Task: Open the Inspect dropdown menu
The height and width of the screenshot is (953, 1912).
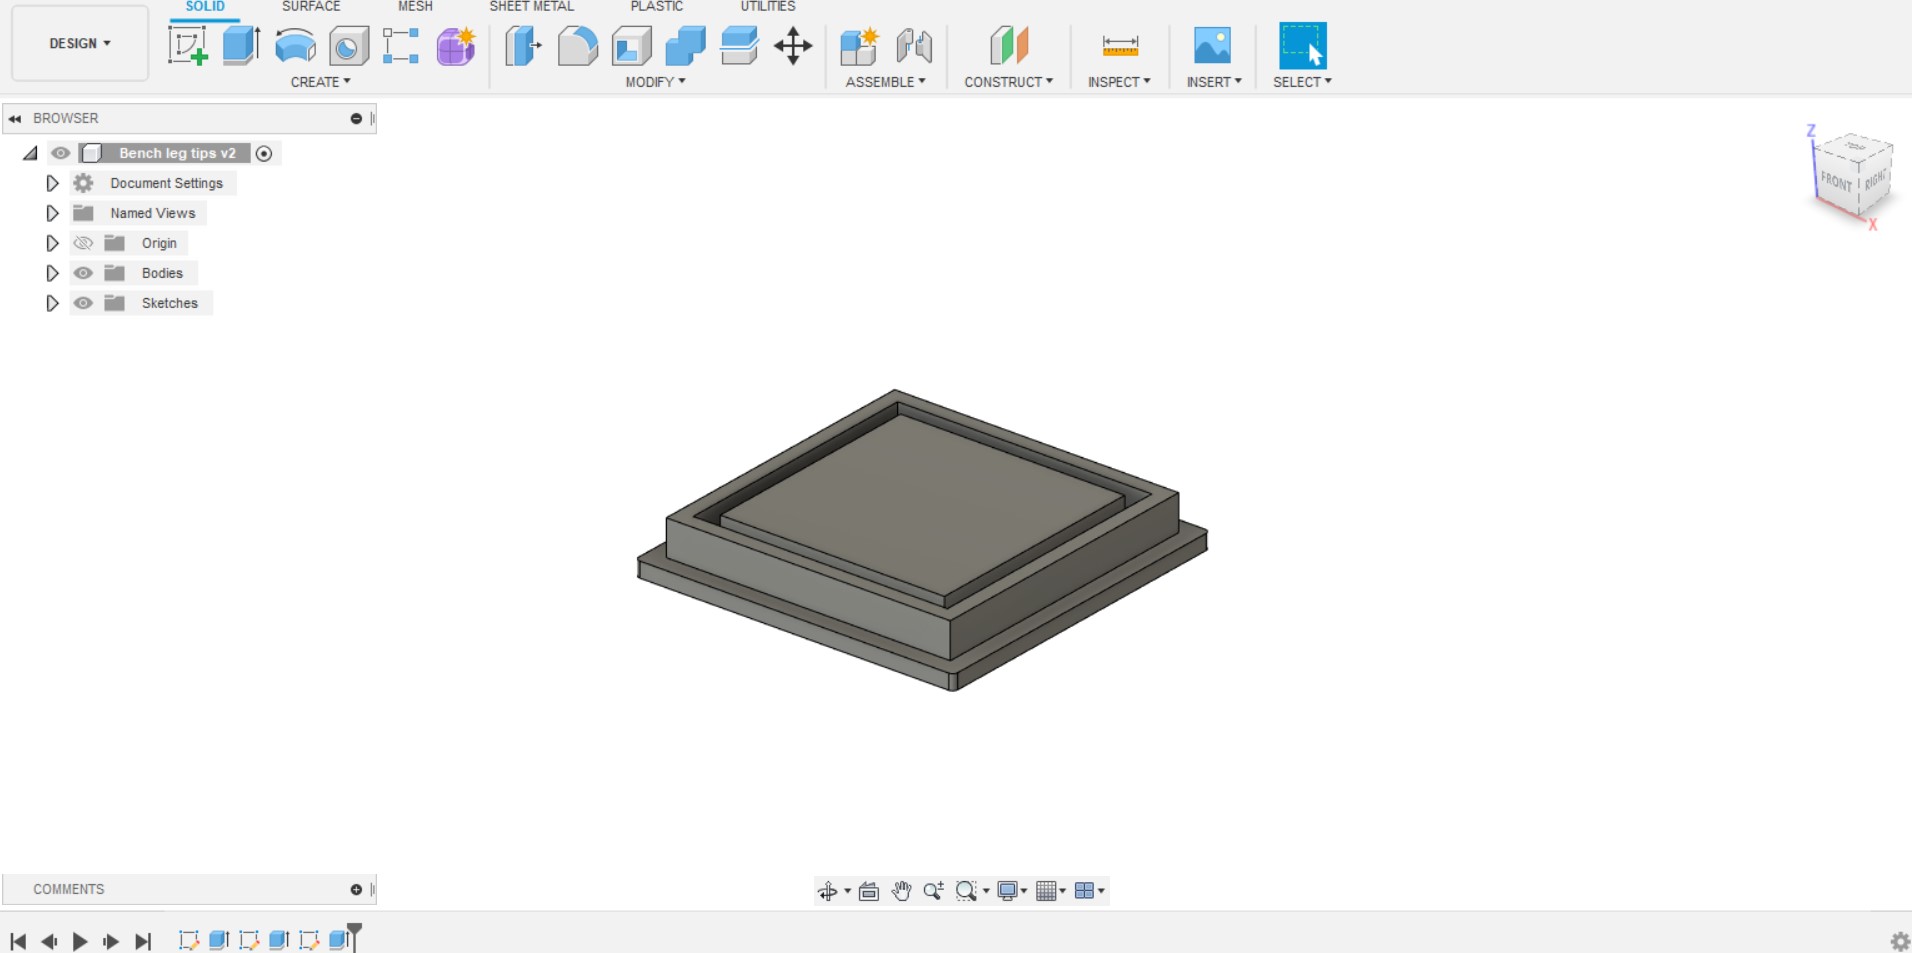Action: pos(1119,82)
